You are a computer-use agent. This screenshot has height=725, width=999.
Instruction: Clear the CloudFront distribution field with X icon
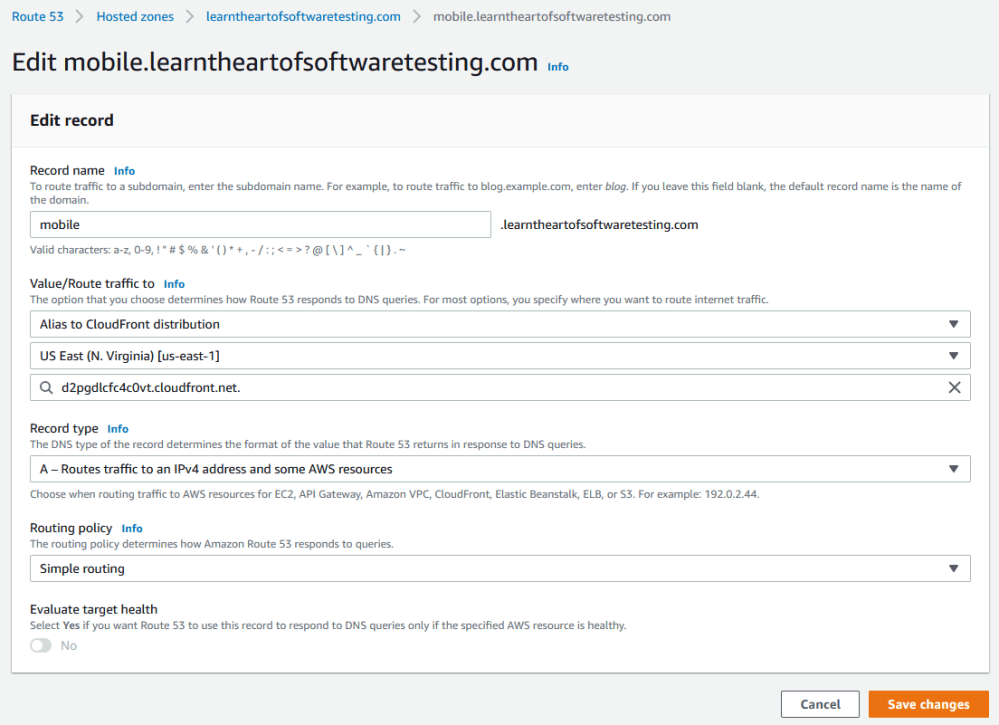[954, 388]
